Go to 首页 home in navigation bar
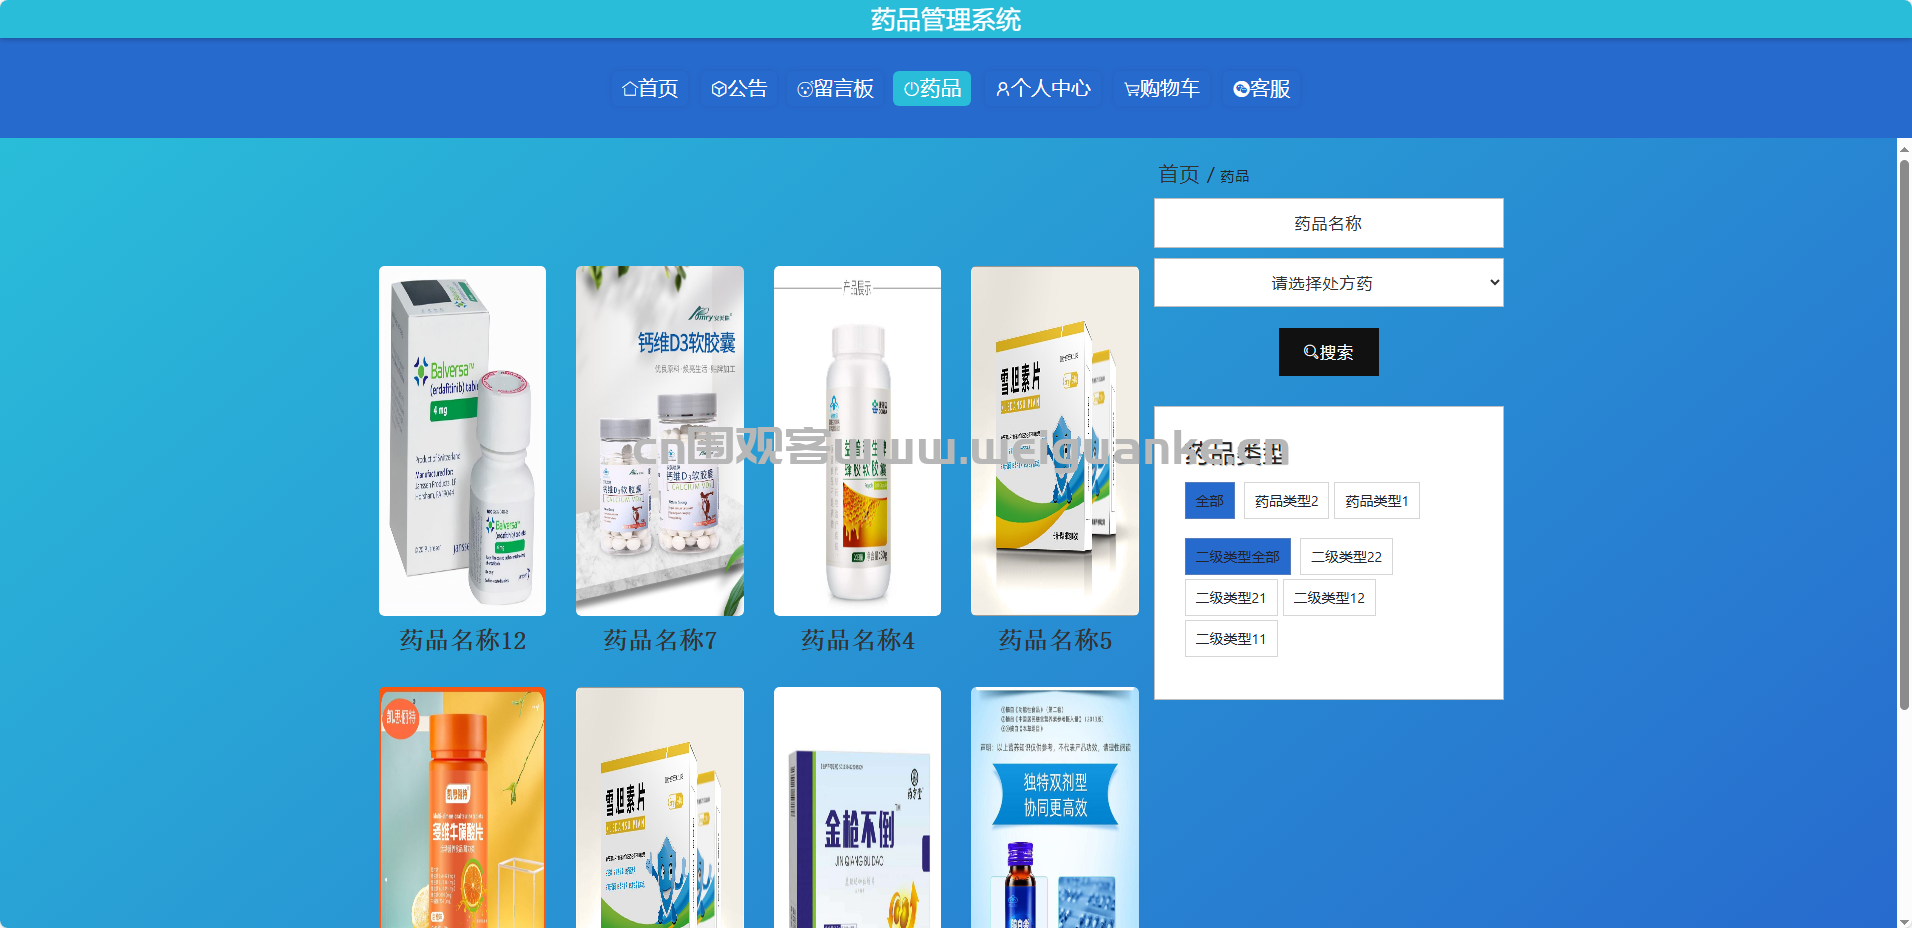This screenshot has width=1912, height=928. 650,89
